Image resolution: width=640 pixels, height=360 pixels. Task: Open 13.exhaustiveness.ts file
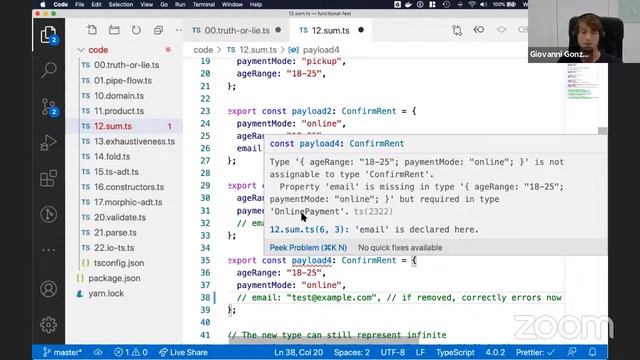coord(123,141)
